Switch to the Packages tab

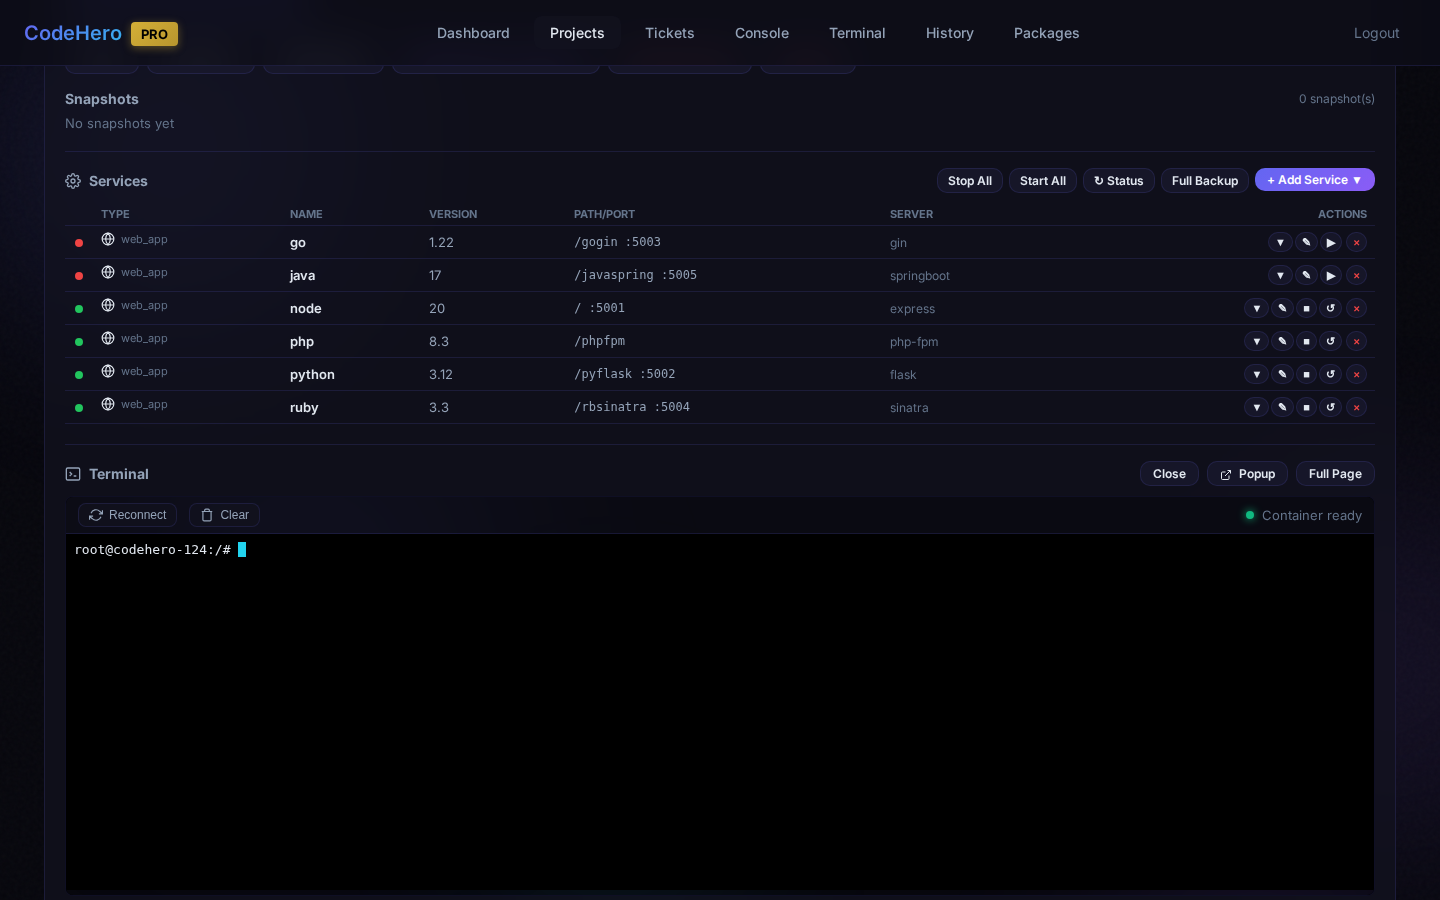click(x=1046, y=33)
